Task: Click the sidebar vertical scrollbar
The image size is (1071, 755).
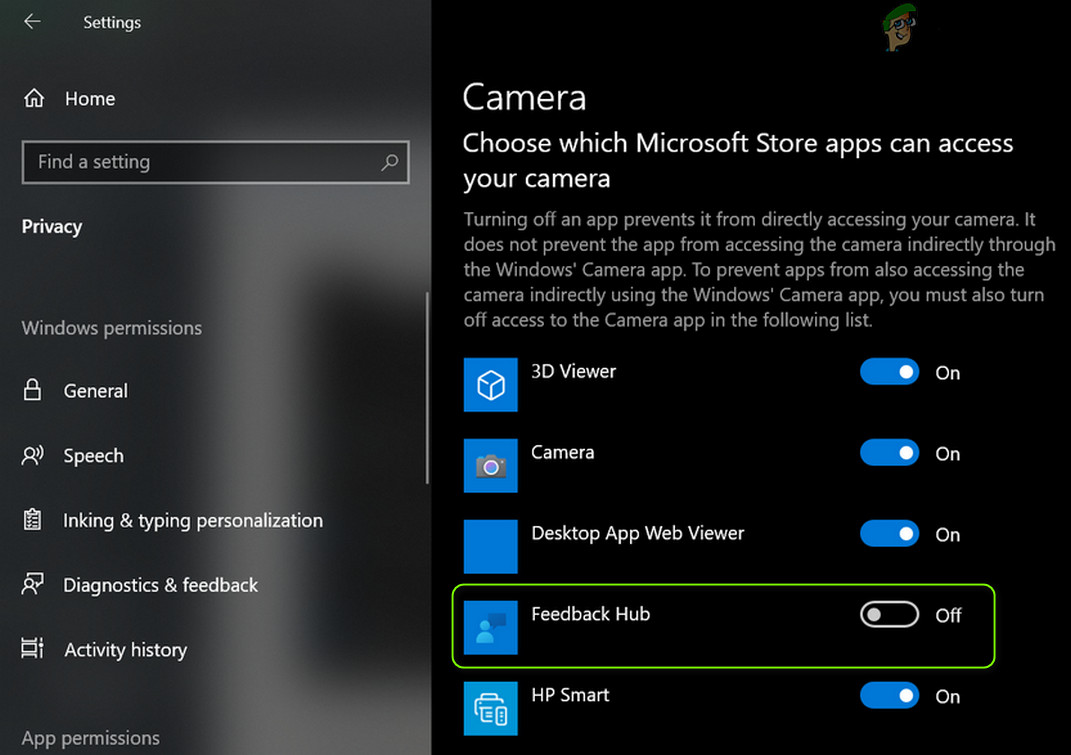Action: pyautogui.click(x=428, y=388)
